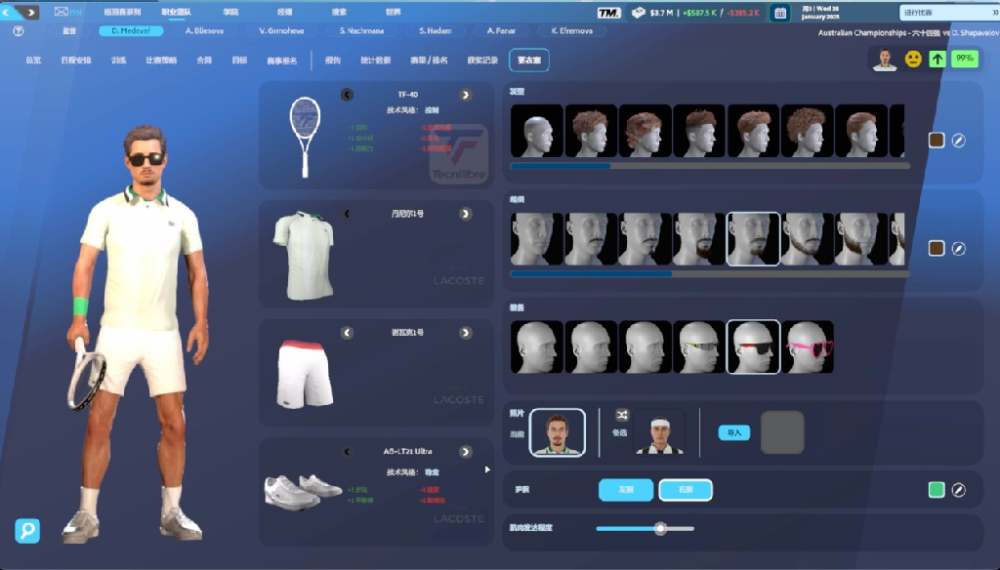Click the browser forward arrow at top left

[31, 12]
